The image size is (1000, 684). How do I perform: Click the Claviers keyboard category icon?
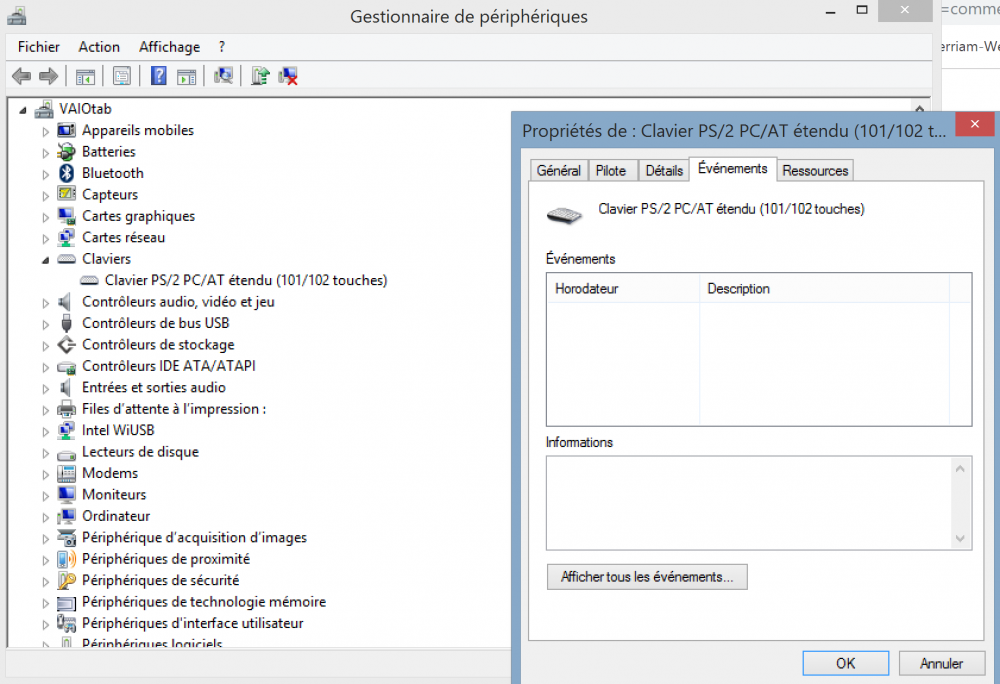[x=66, y=259]
